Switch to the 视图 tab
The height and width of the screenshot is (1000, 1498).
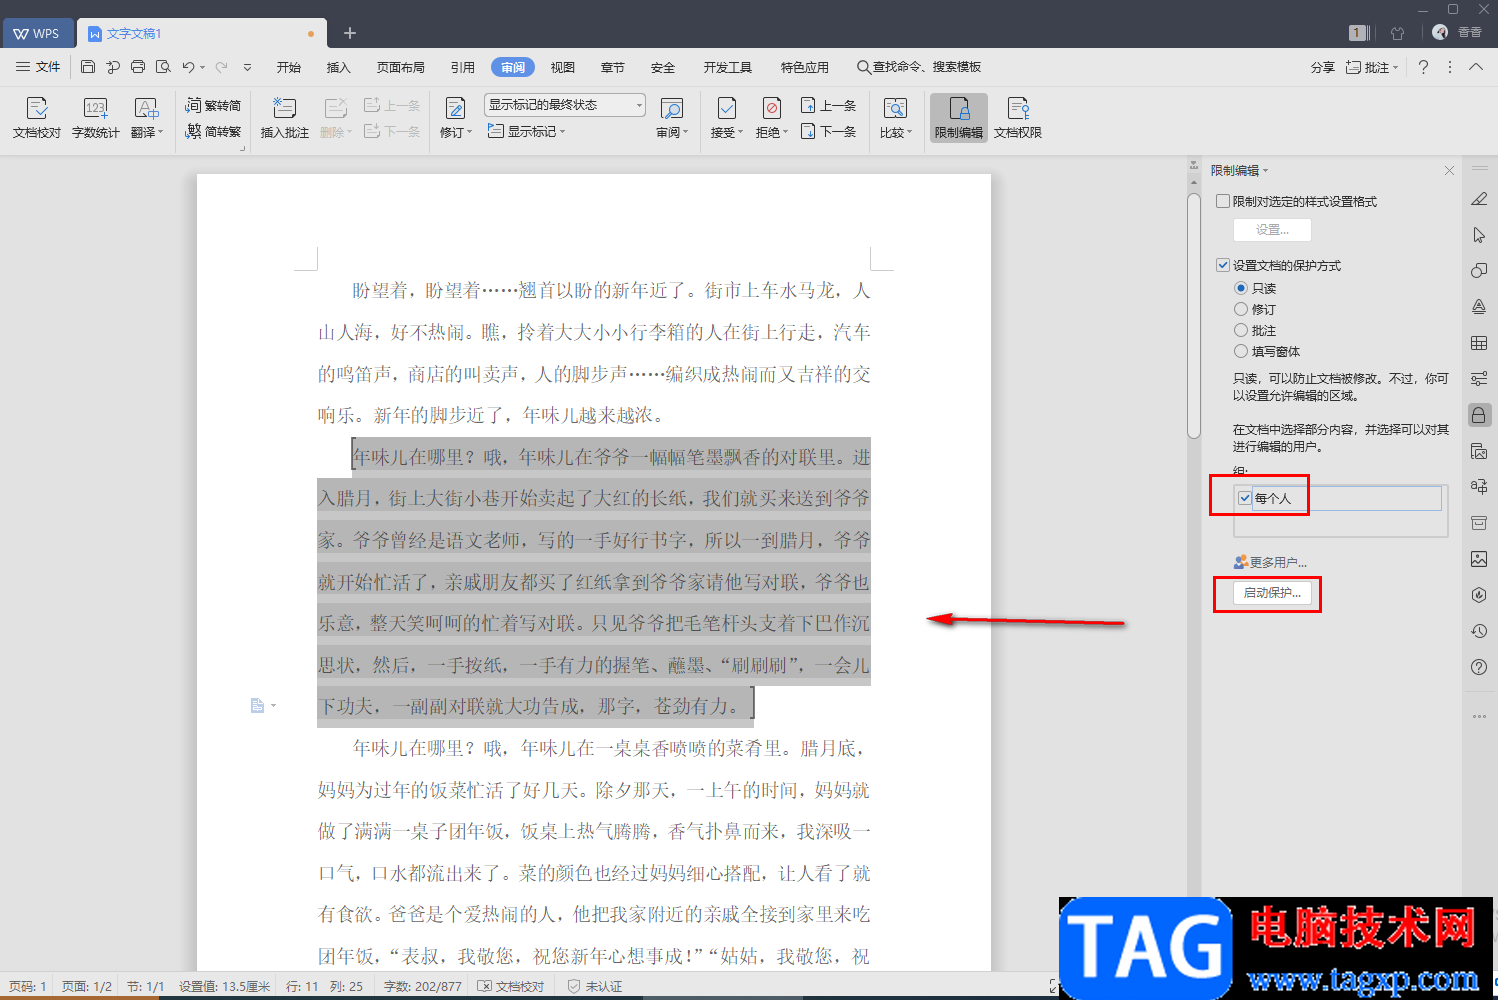tap(563, 67)
